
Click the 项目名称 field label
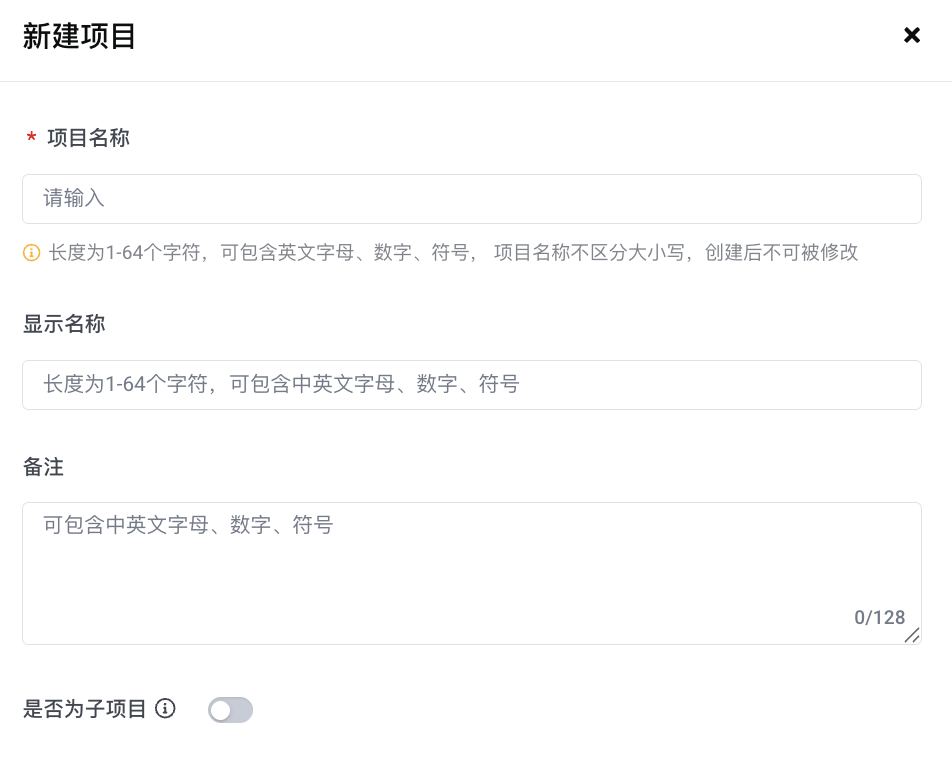pyautogui.click(x=88, y=138)
